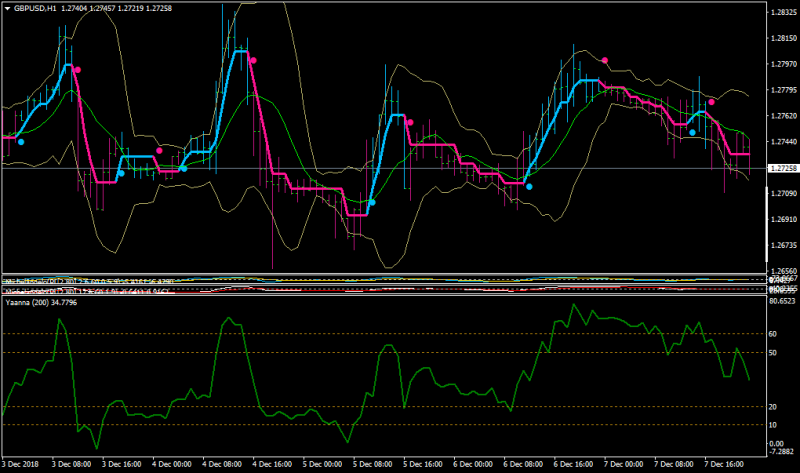Click the 1.27620 price level on the axis
800x473 pixels.
[x=784, y=116]
